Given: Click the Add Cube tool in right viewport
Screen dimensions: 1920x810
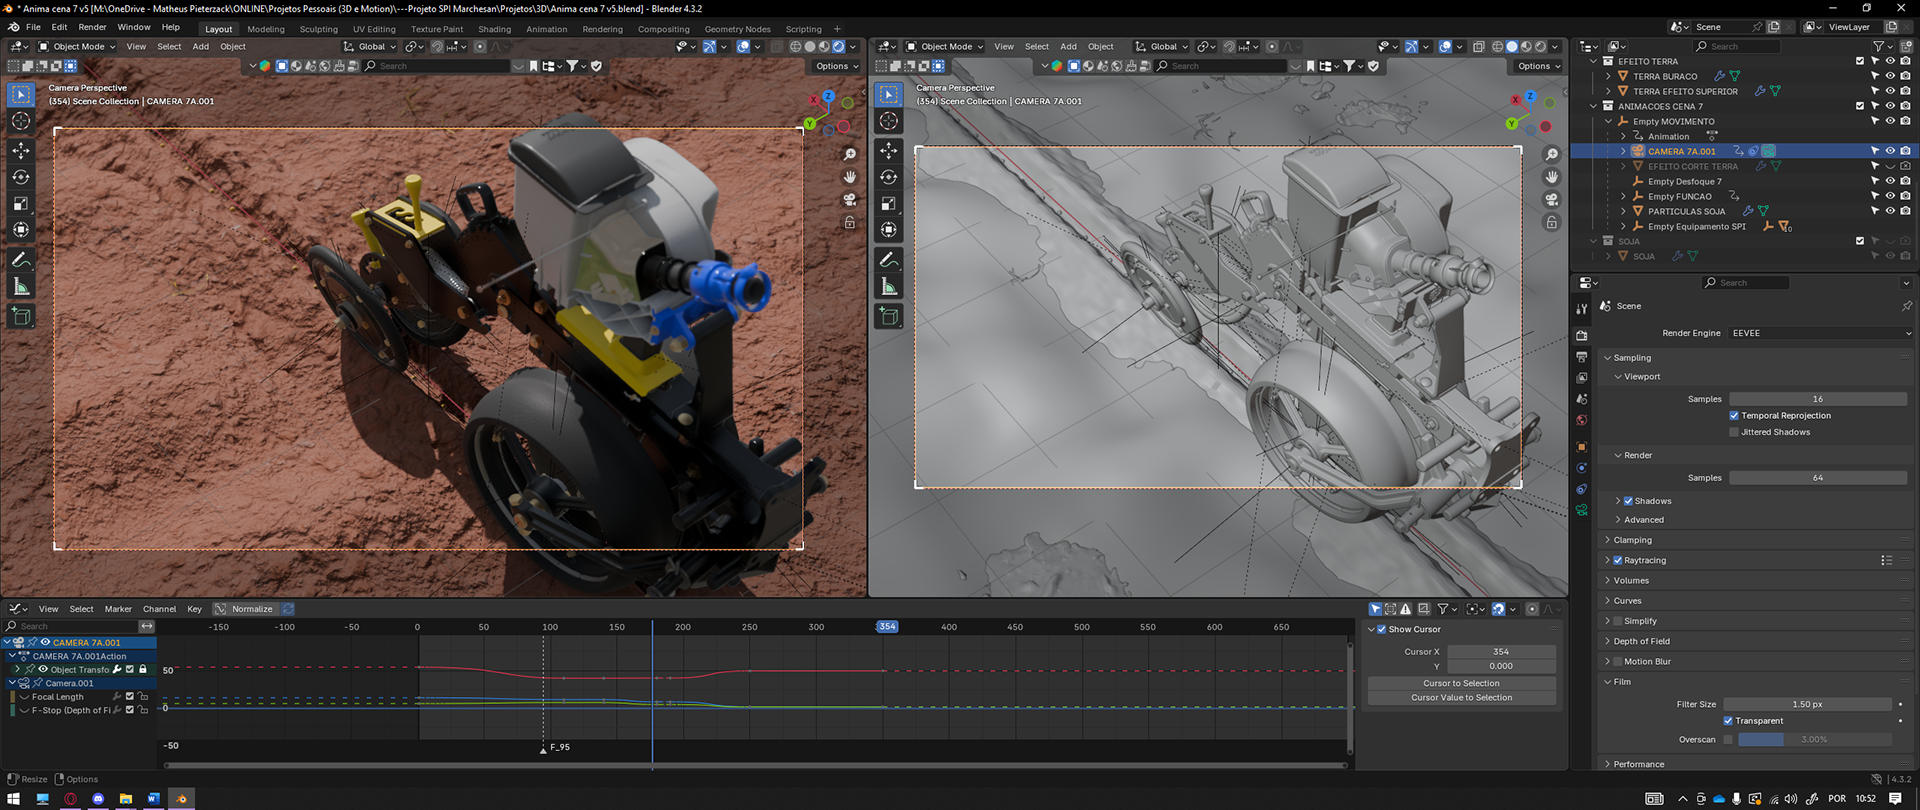Looking at the screenshot, I should (889, 317).
